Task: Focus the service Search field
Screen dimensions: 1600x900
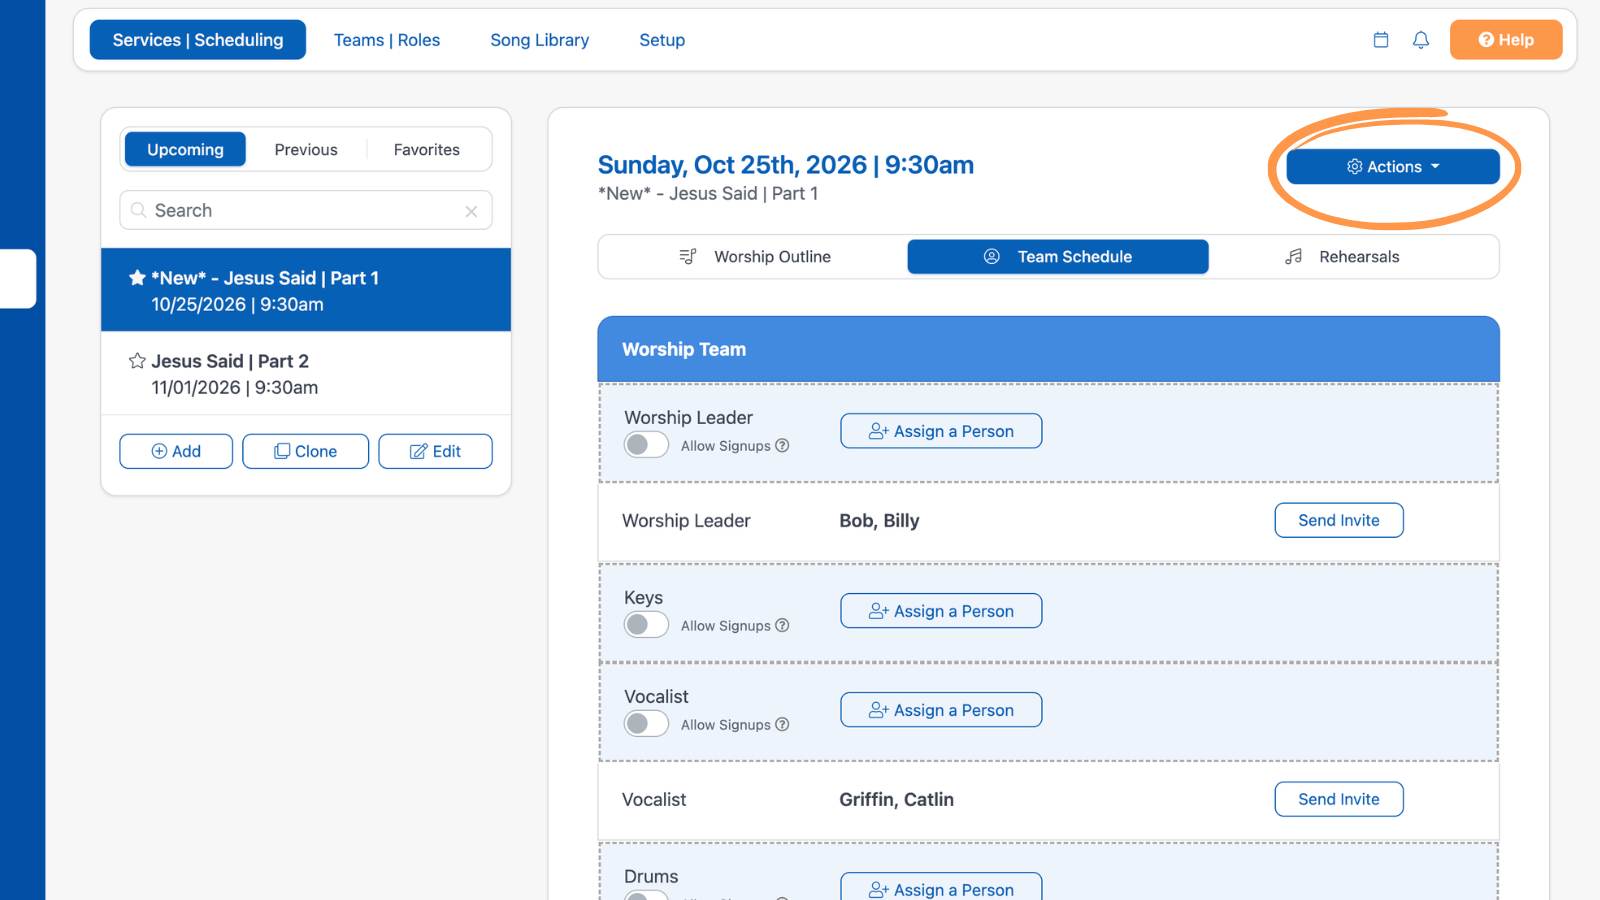Action: click(306, 211)
